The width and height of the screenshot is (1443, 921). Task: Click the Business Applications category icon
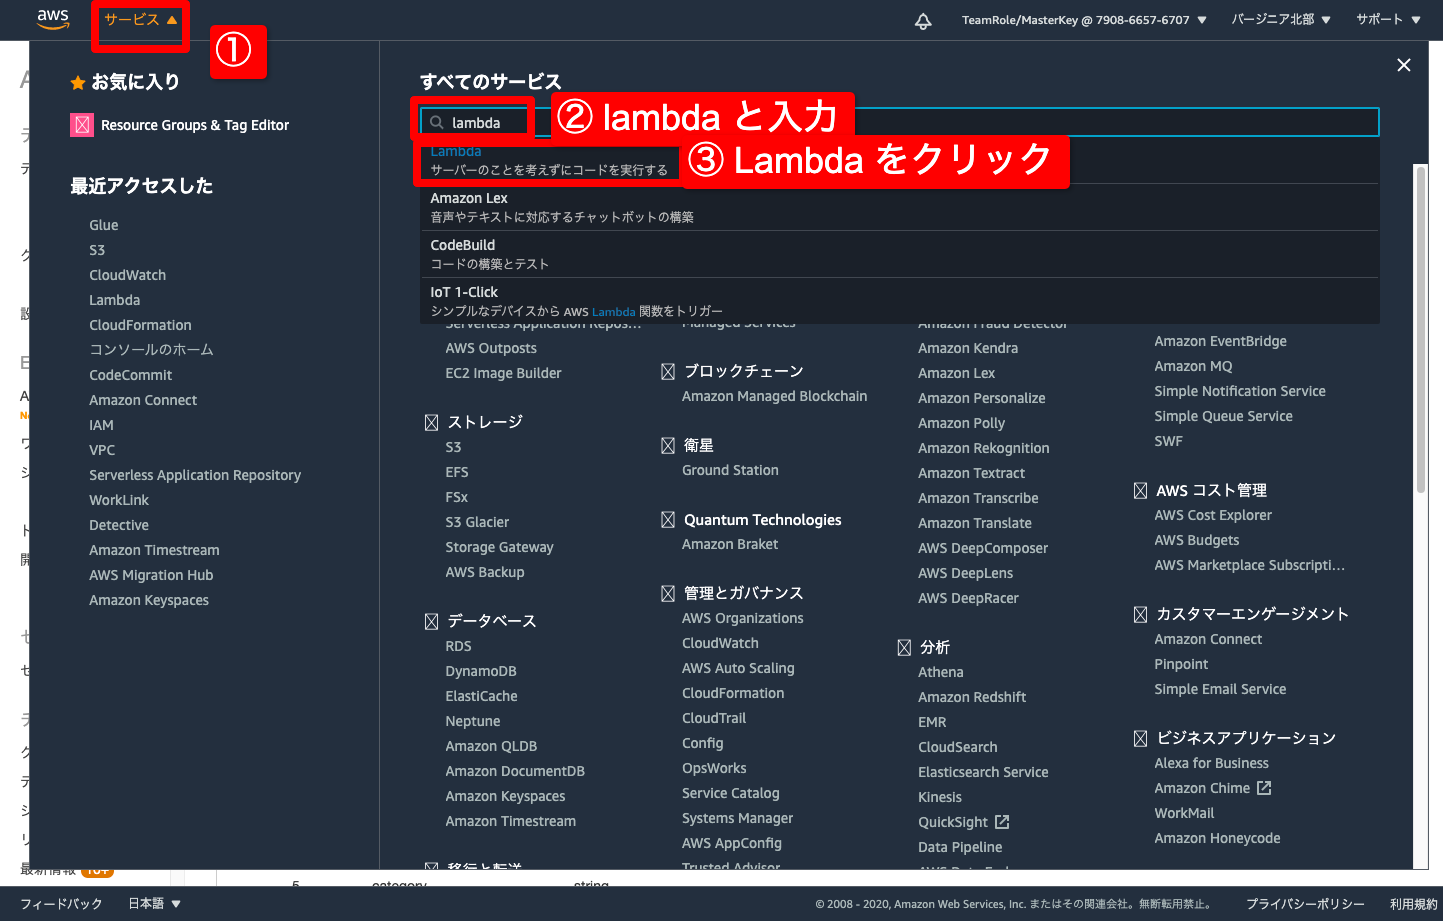[x=1140, y=739]
